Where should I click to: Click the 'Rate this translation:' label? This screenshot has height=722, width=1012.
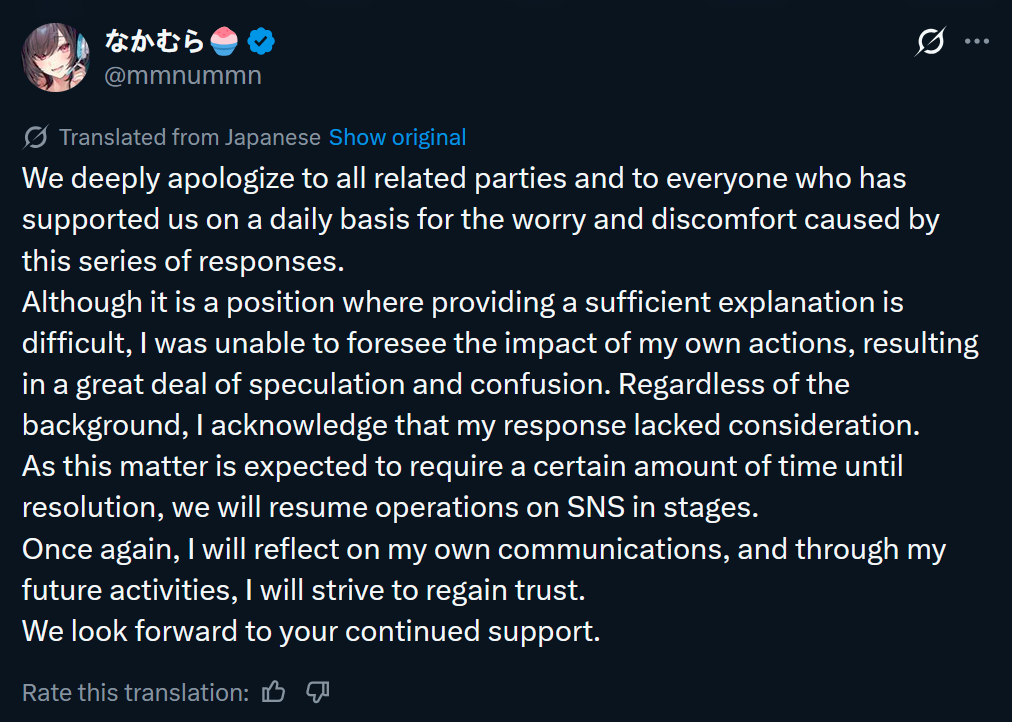[x=135, y=692]
